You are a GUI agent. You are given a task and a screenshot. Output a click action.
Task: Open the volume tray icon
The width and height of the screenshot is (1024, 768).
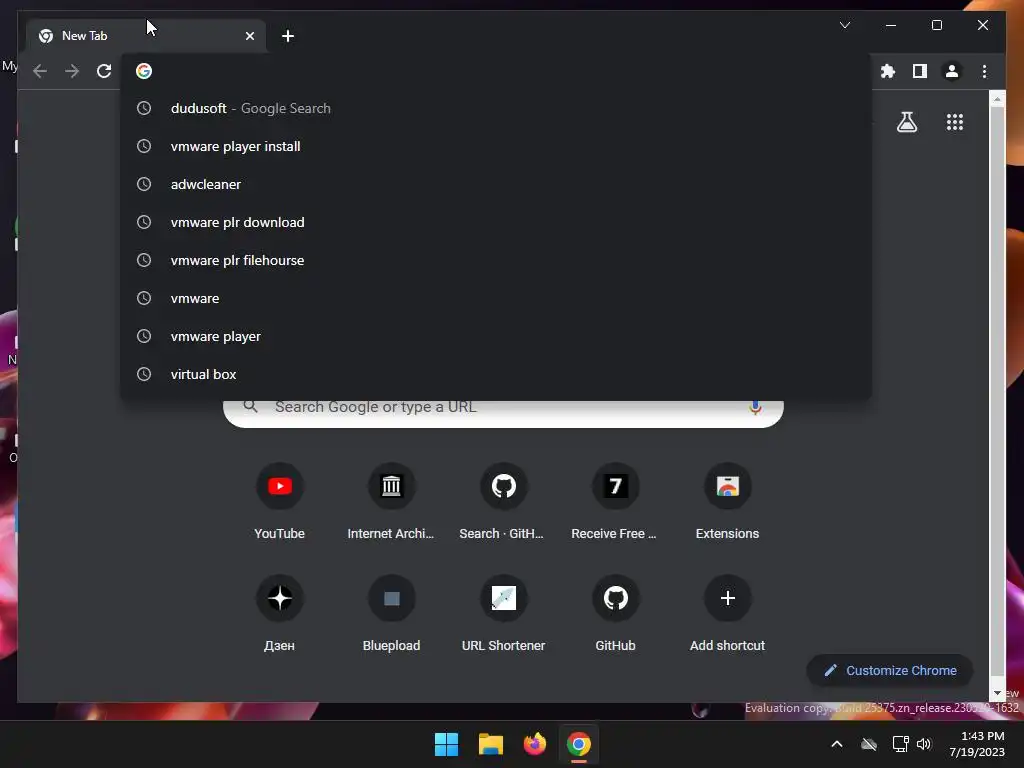coord(924,744)
